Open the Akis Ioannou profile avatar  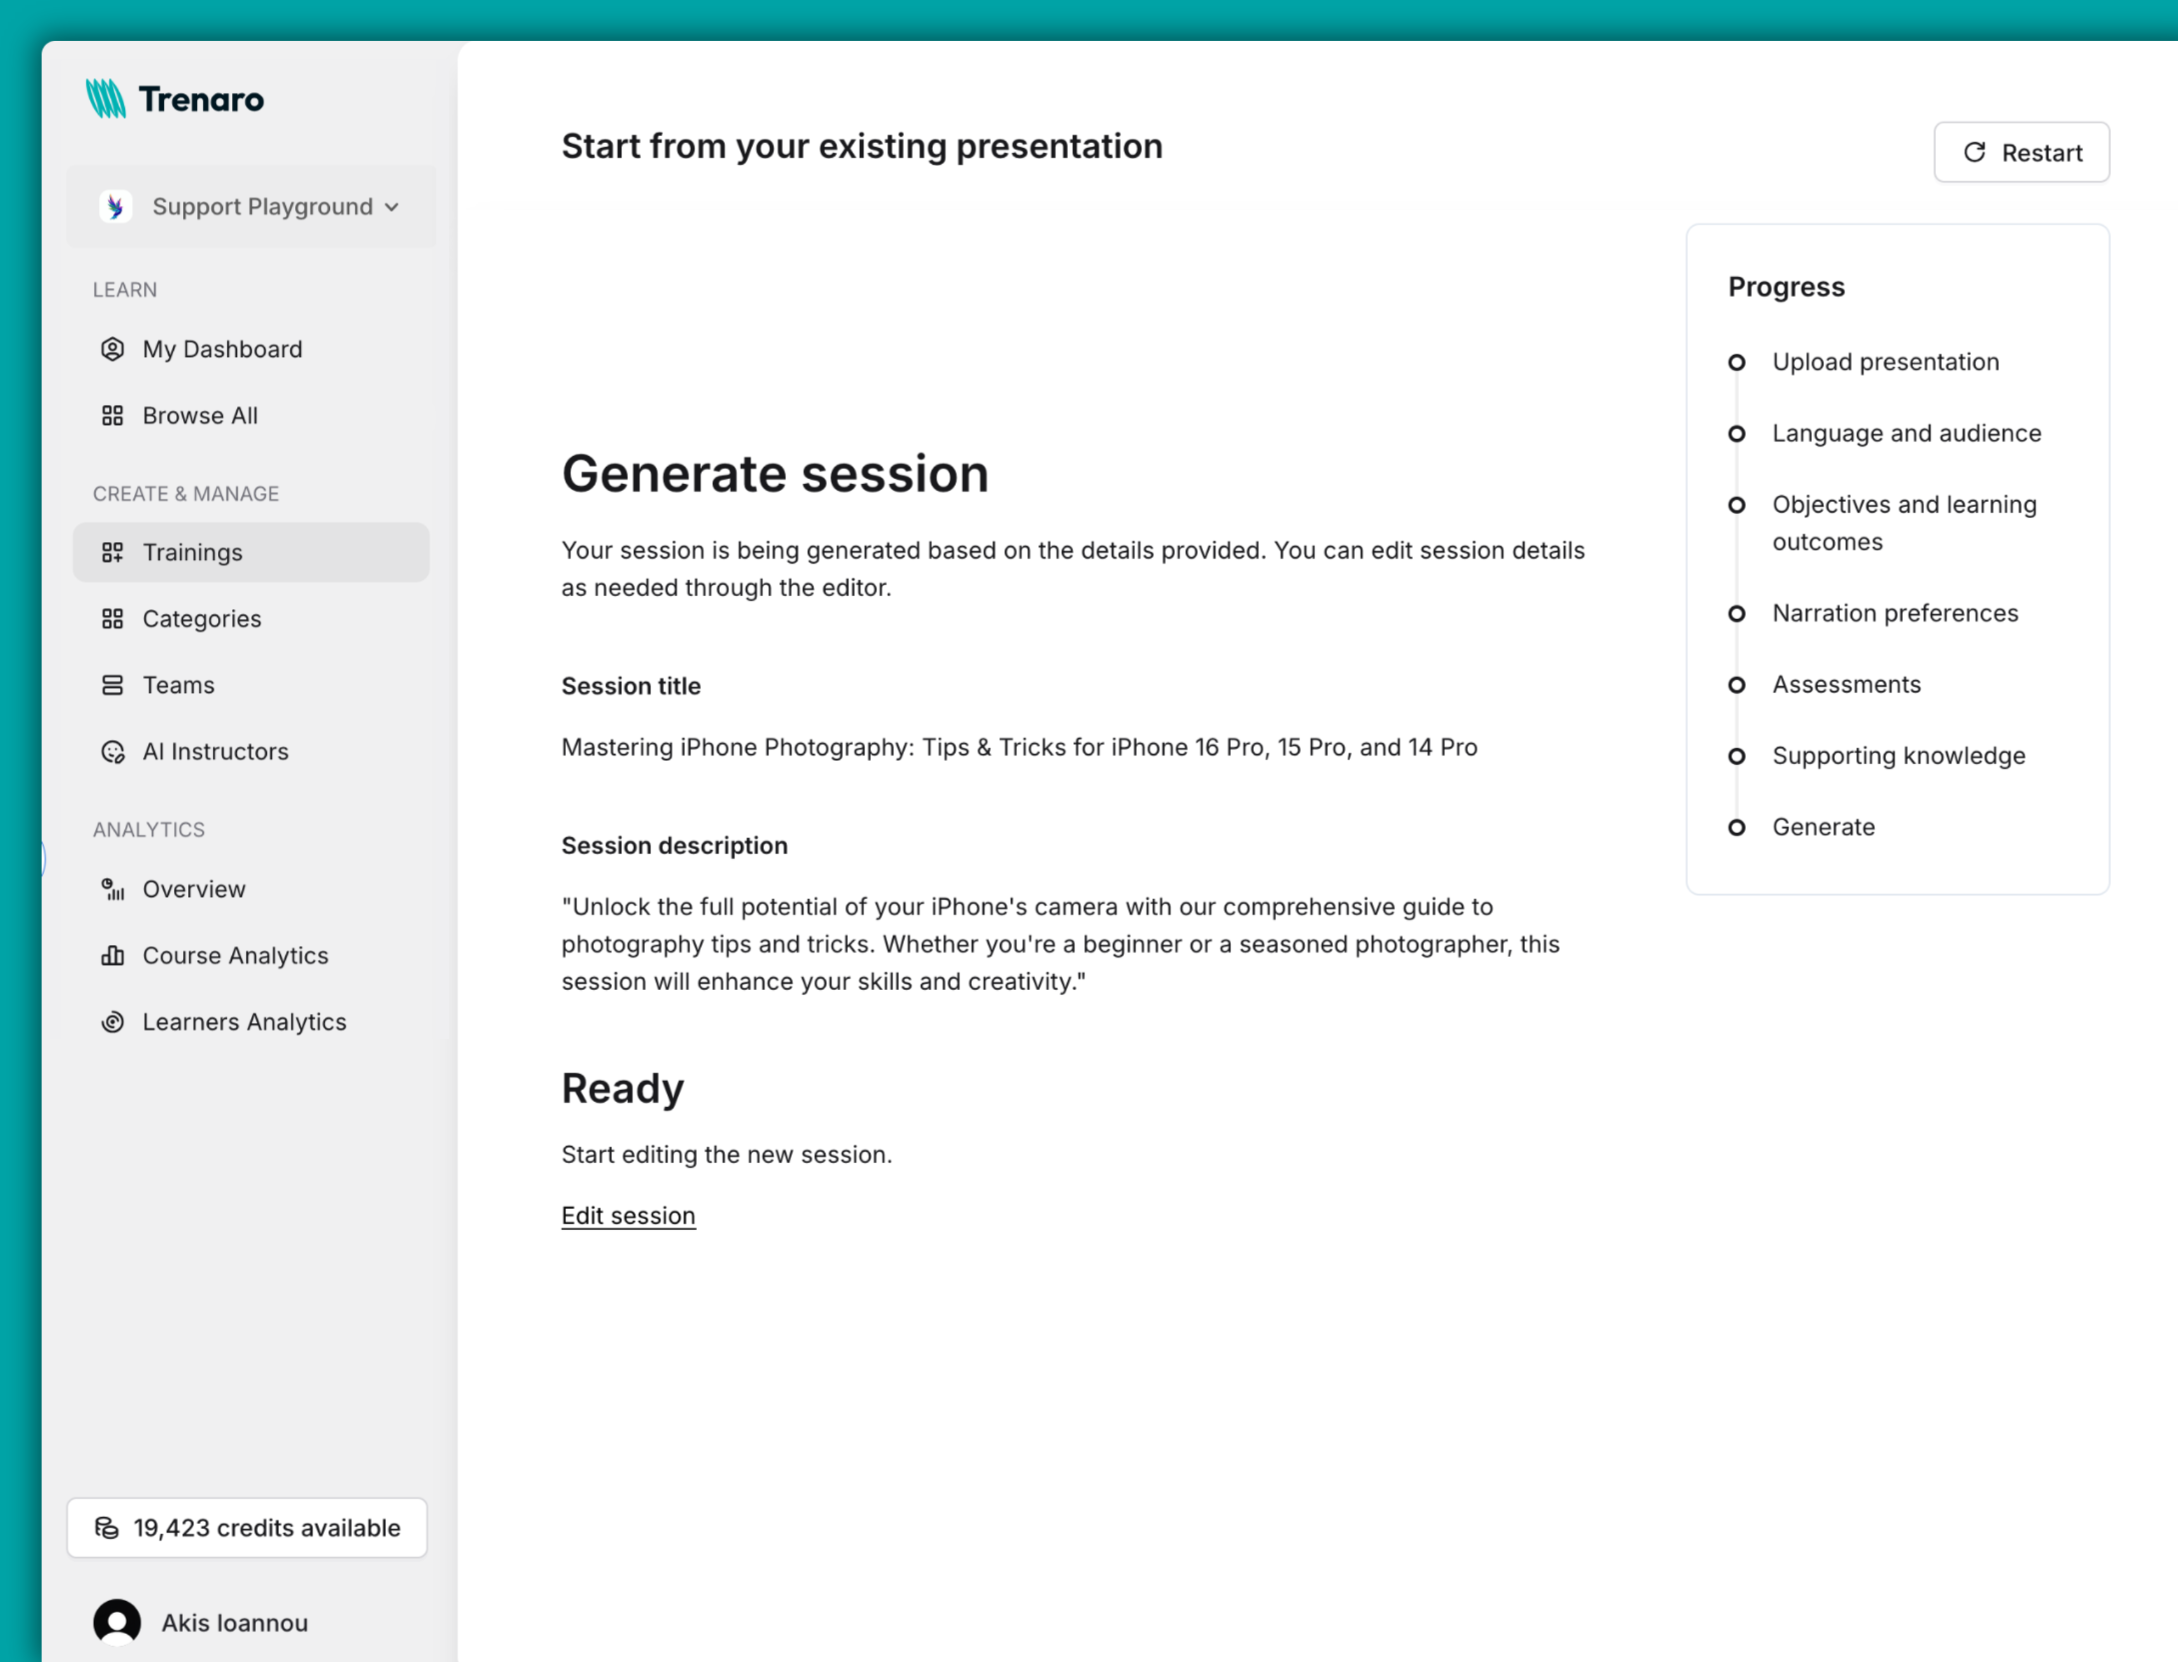pyautogui.click(x=117, y=1622)
